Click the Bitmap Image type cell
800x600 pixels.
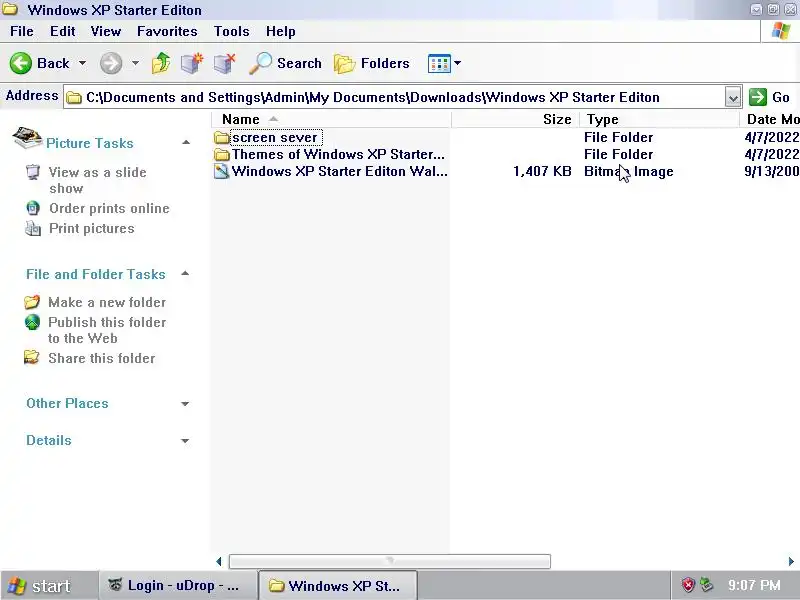click(629, 171)
